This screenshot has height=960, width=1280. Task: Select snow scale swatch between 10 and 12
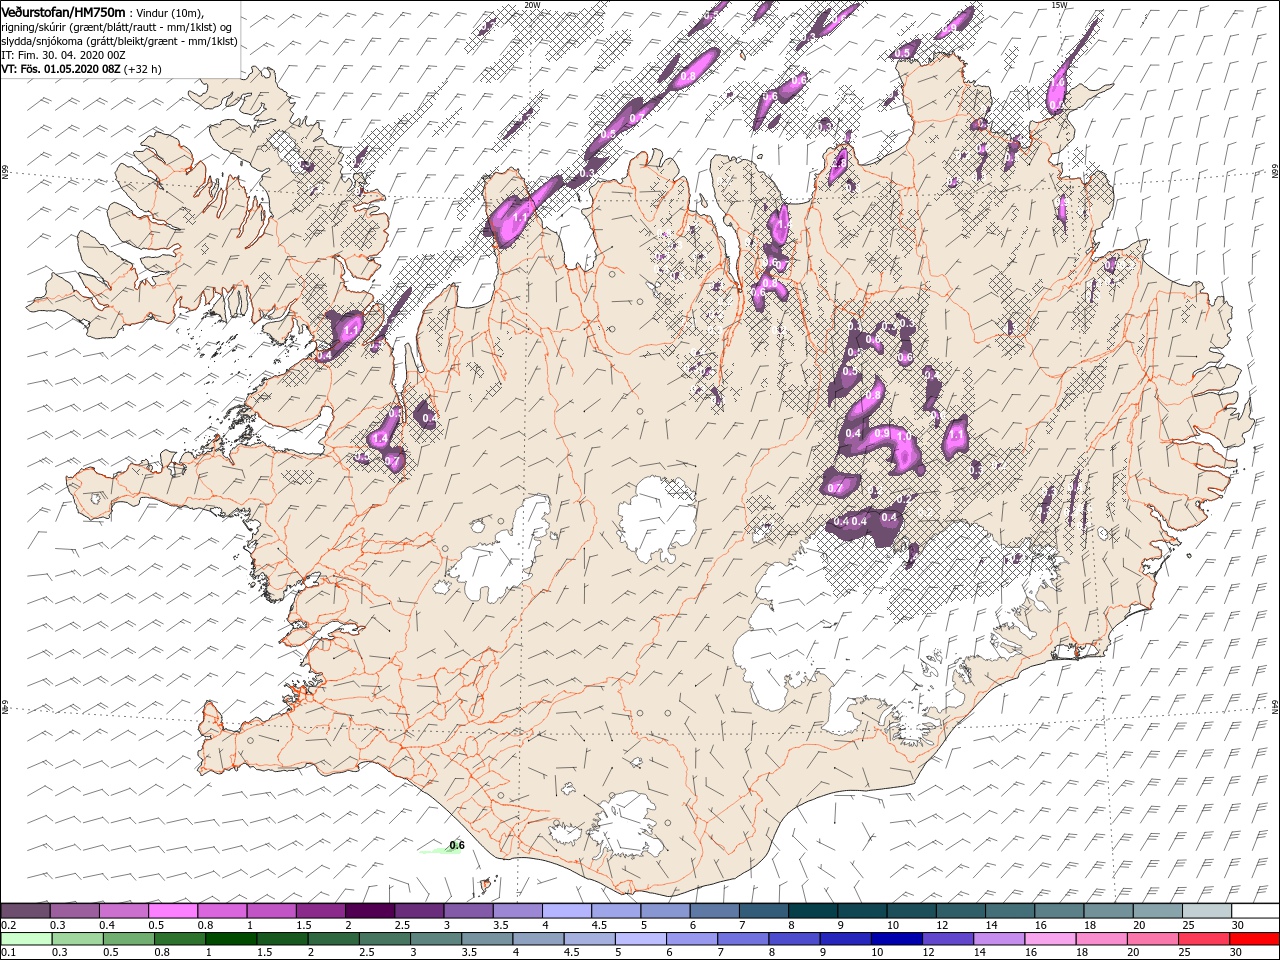(x=910, y=911)
